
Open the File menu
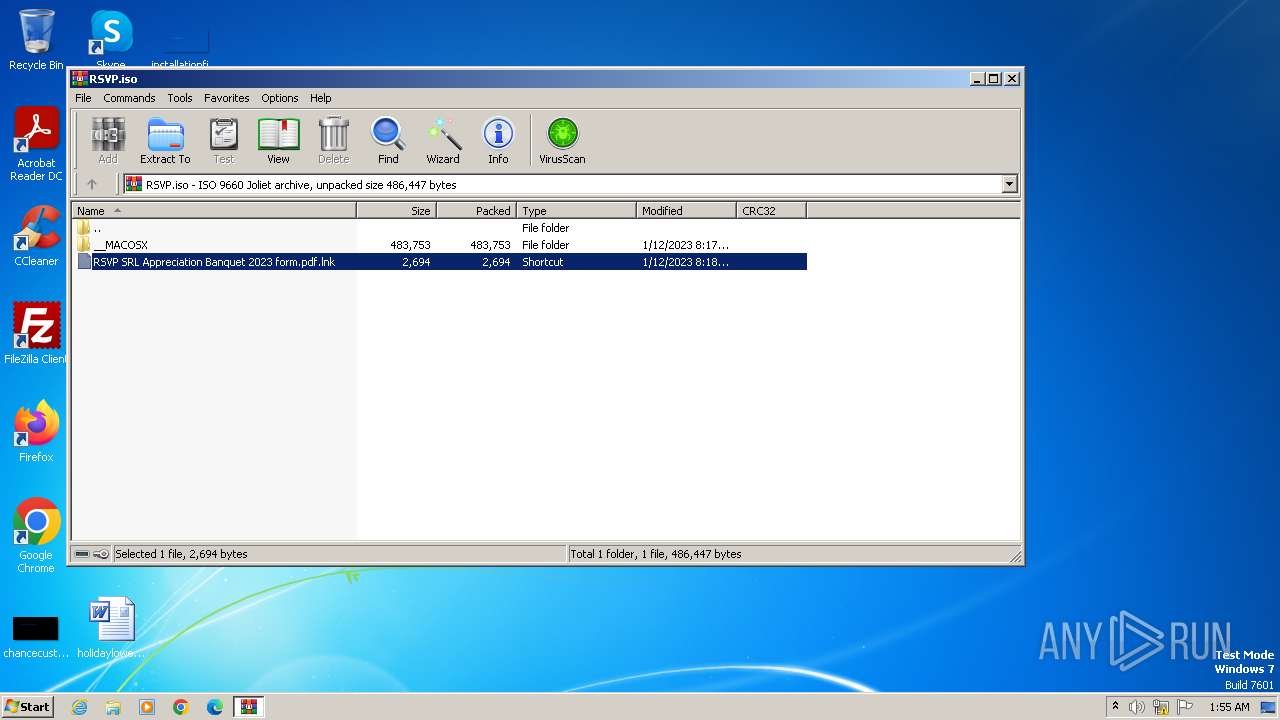83,98
